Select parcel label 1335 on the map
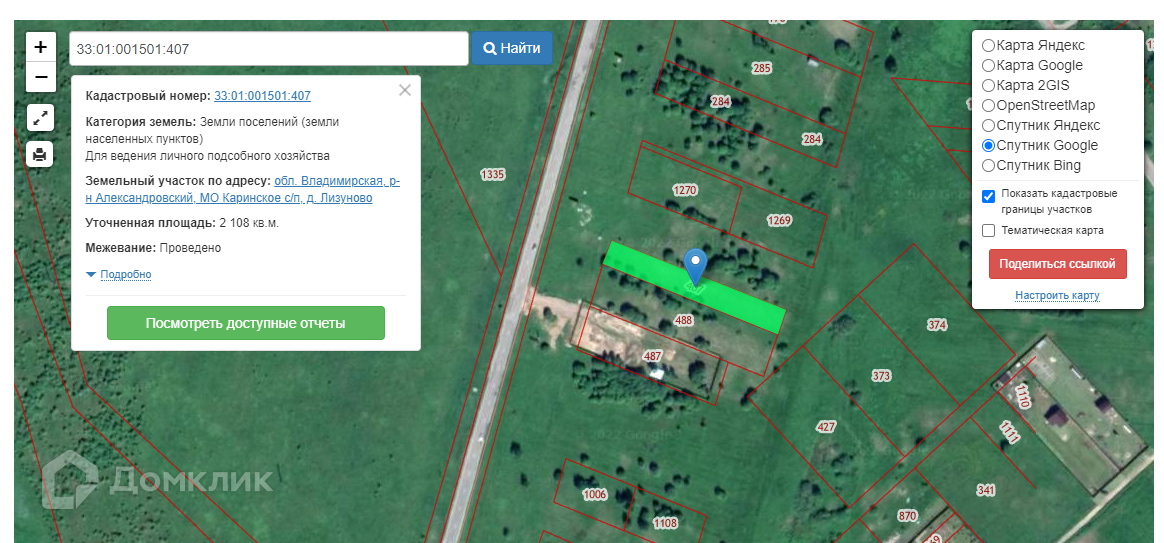This screenshot has width=1164, height=543. pyautogui.click(x=492, y=175)
